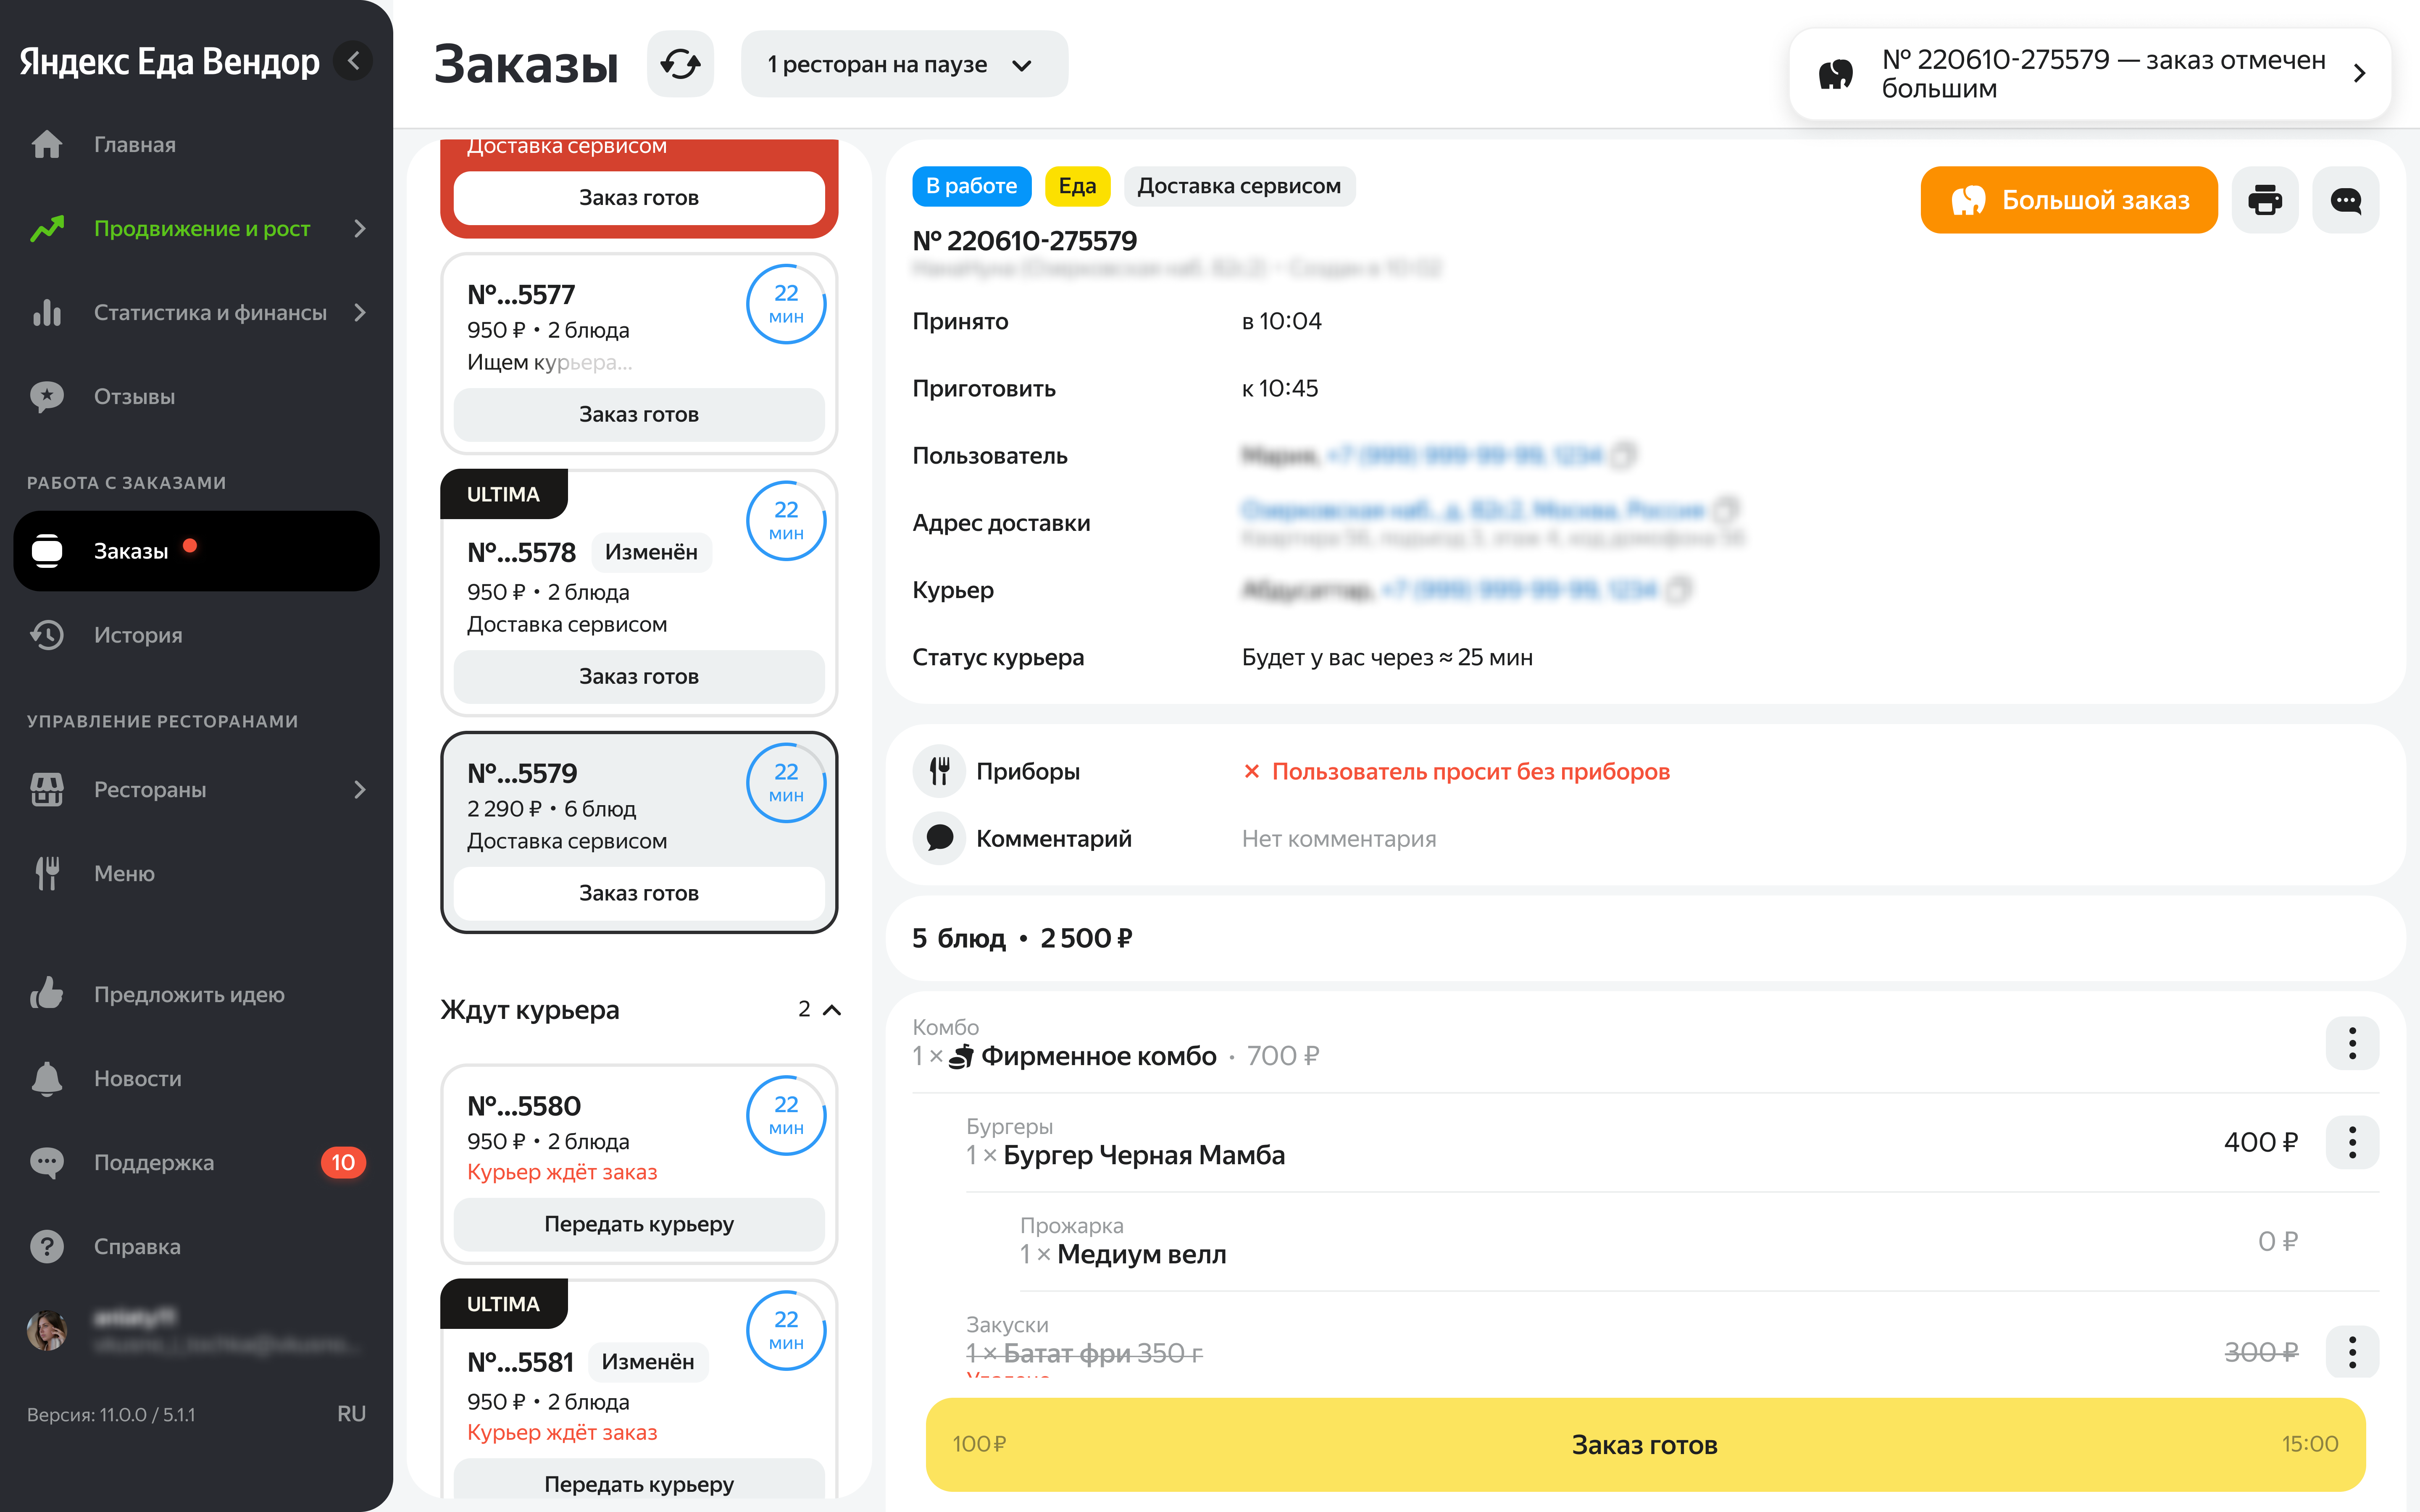Print the current order
This screenshot has width=2420, height=1512.
(x=2265, y=200)
